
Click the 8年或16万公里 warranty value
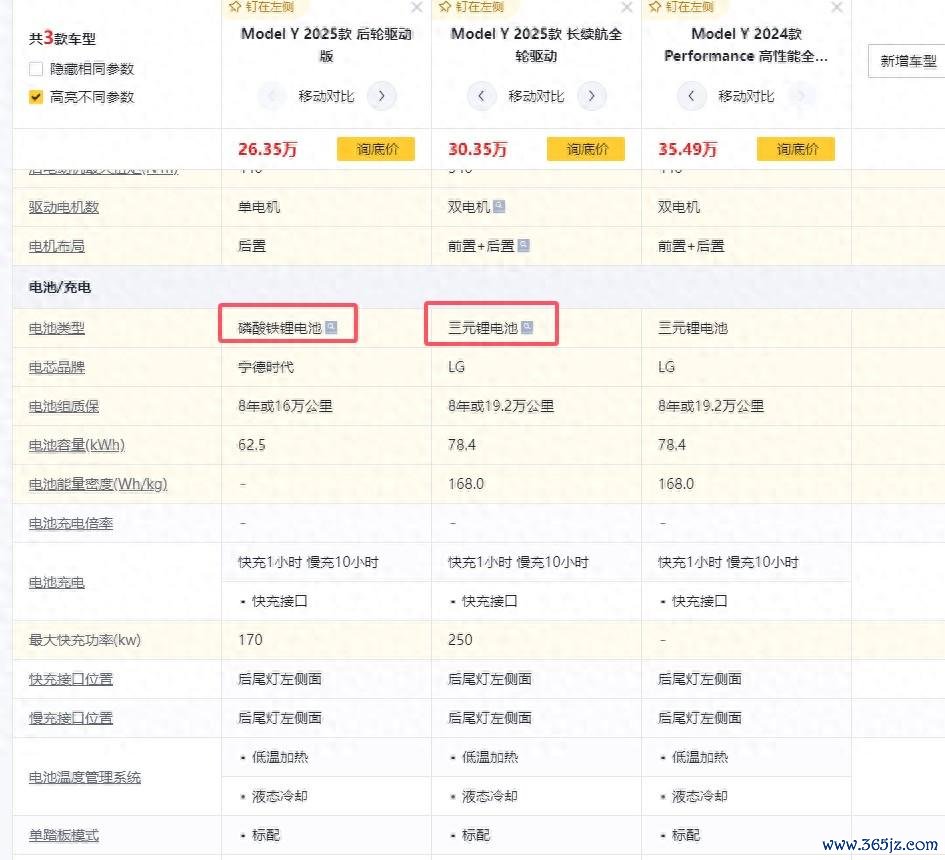point(285,406)
